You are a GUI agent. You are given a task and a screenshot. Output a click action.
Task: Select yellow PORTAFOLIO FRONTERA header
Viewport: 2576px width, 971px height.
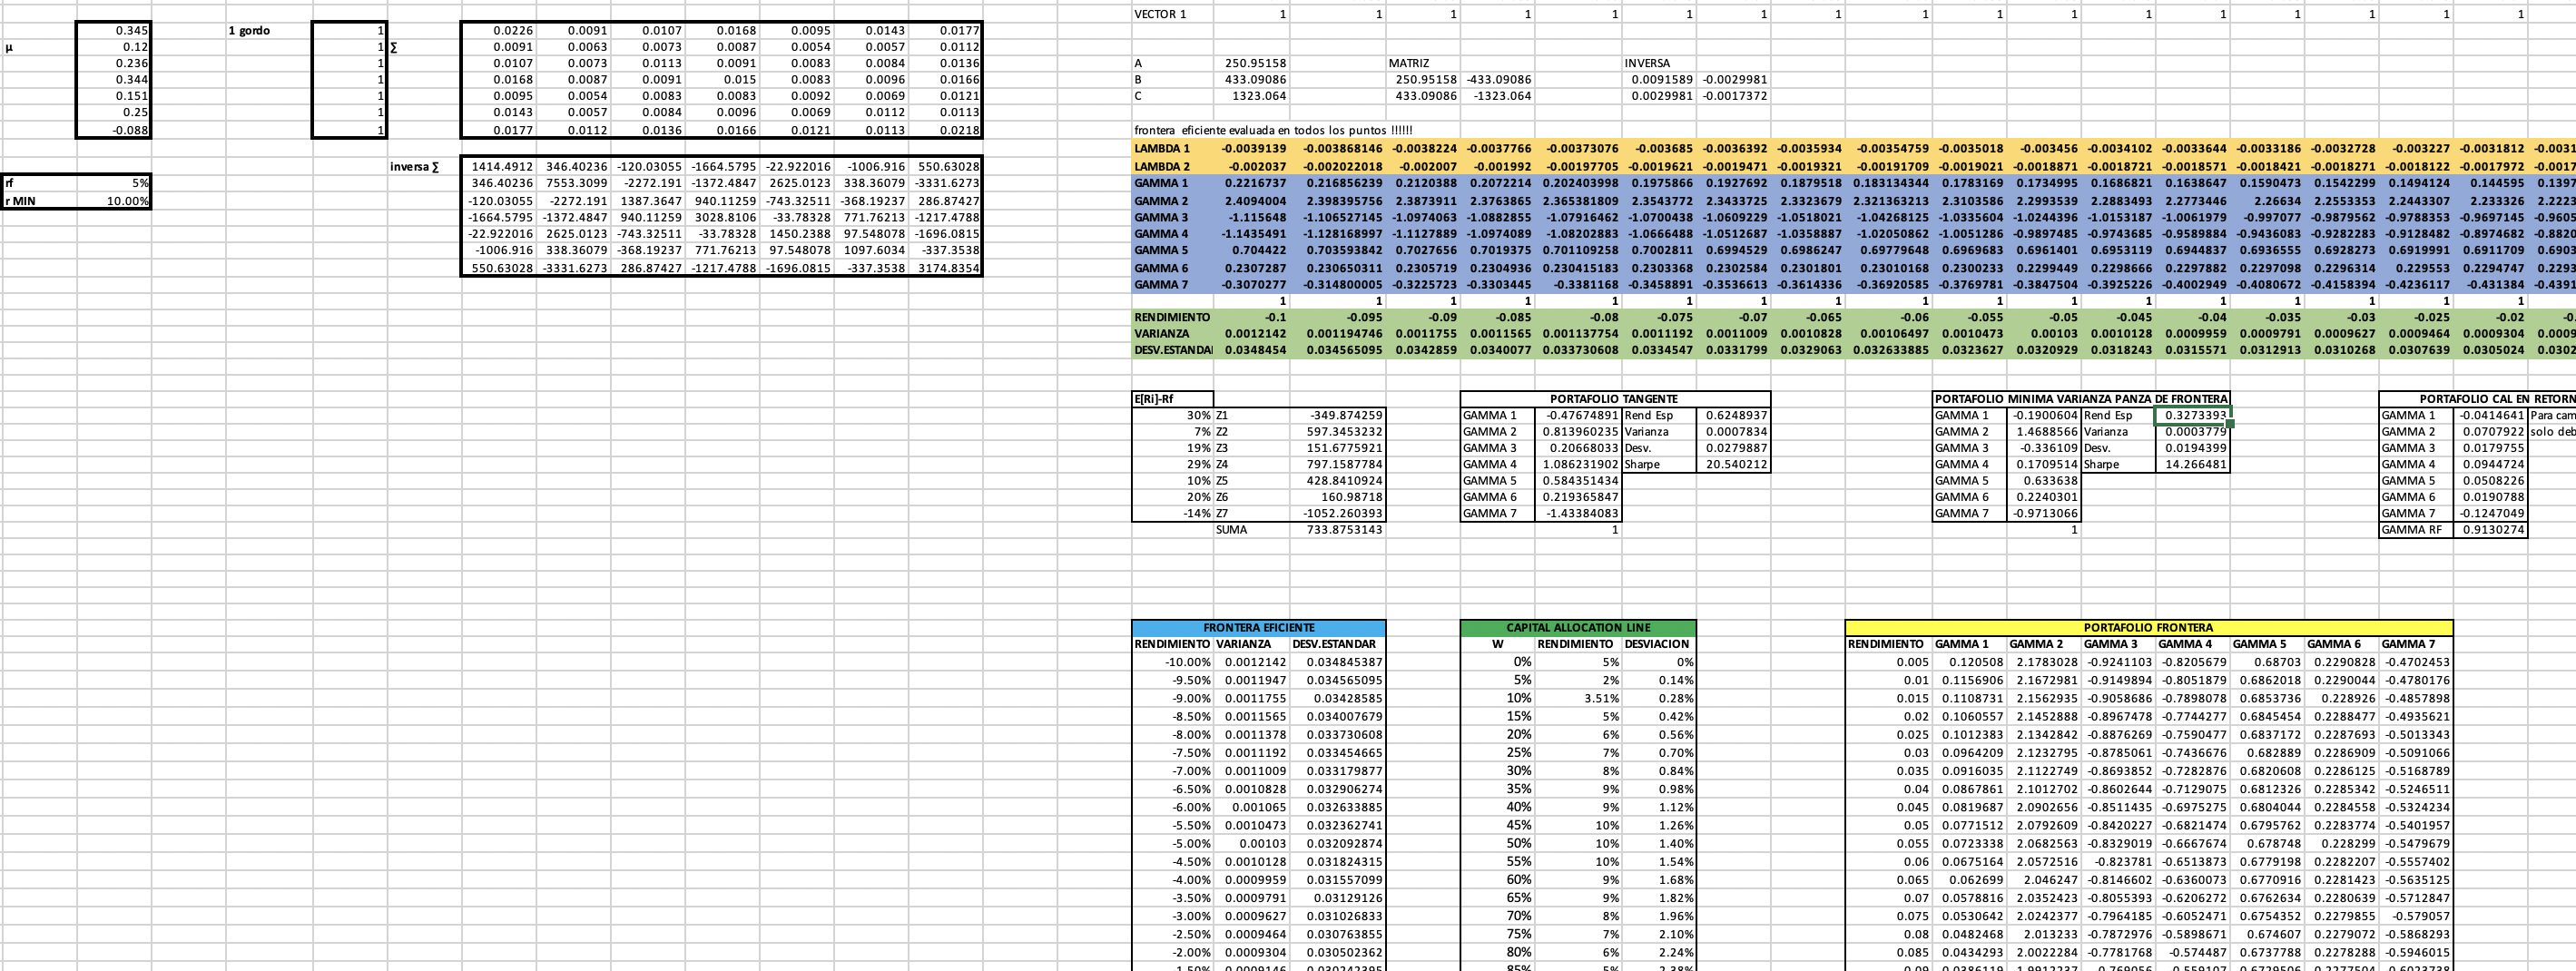2148,628
